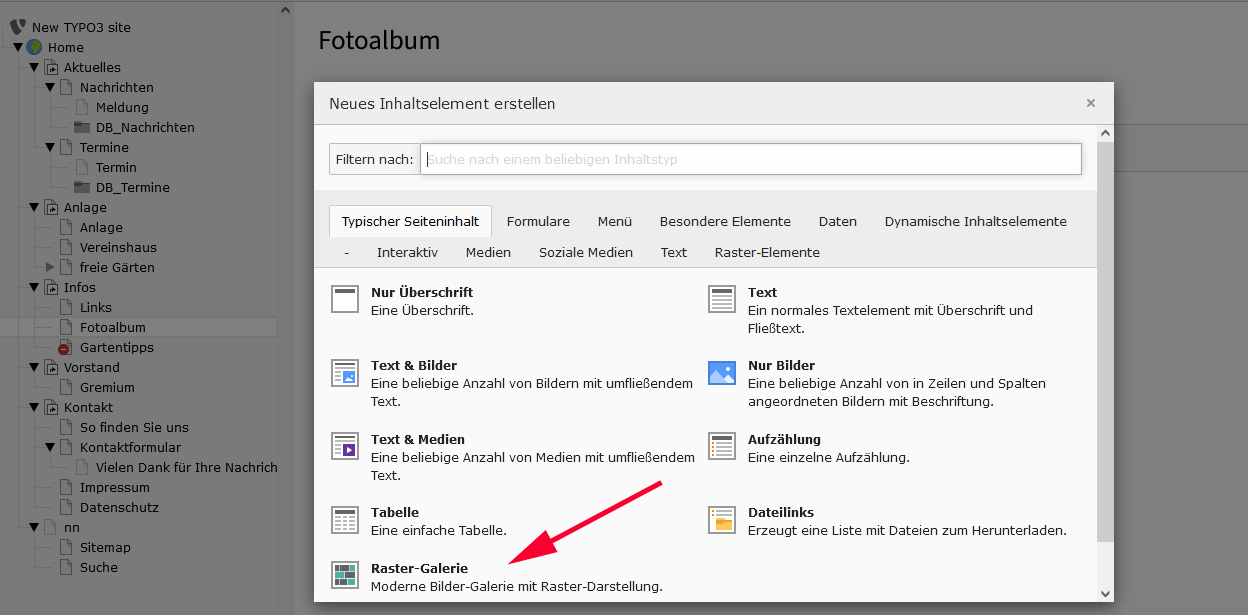Select the Text & Bilder element icon

pos(345,373)
